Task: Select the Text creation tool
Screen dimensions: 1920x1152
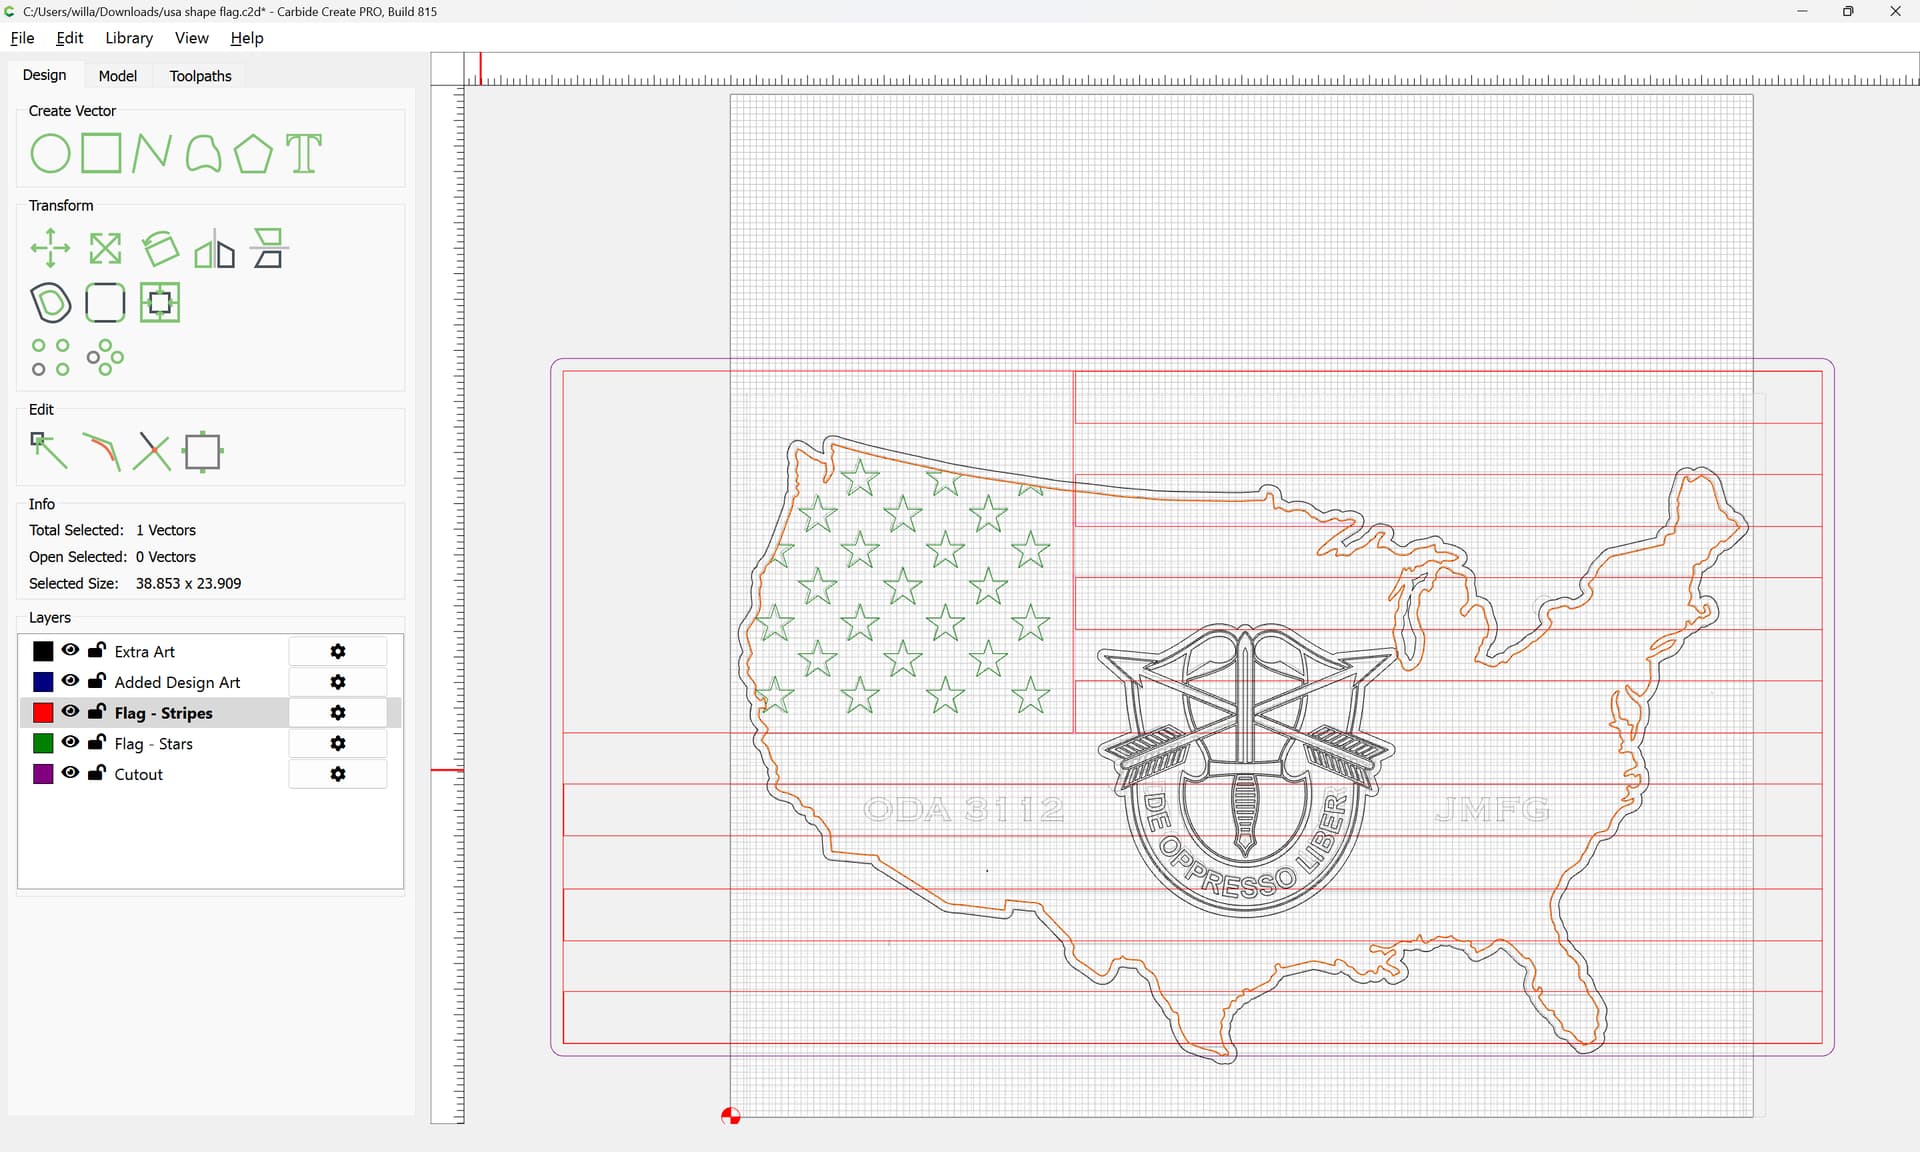Action: point(304,154)
